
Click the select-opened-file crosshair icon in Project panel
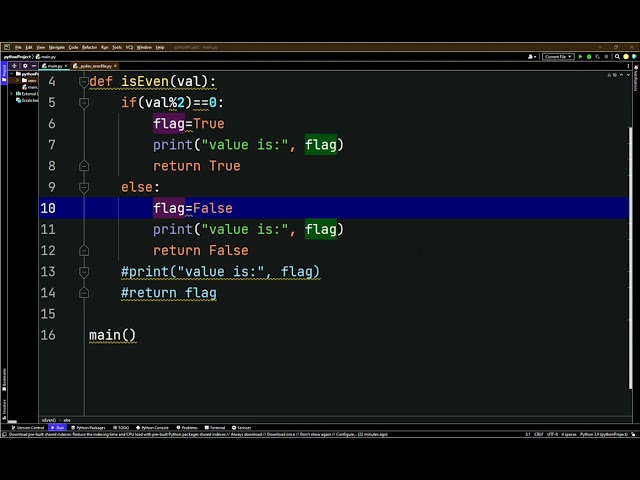point(14,66)
